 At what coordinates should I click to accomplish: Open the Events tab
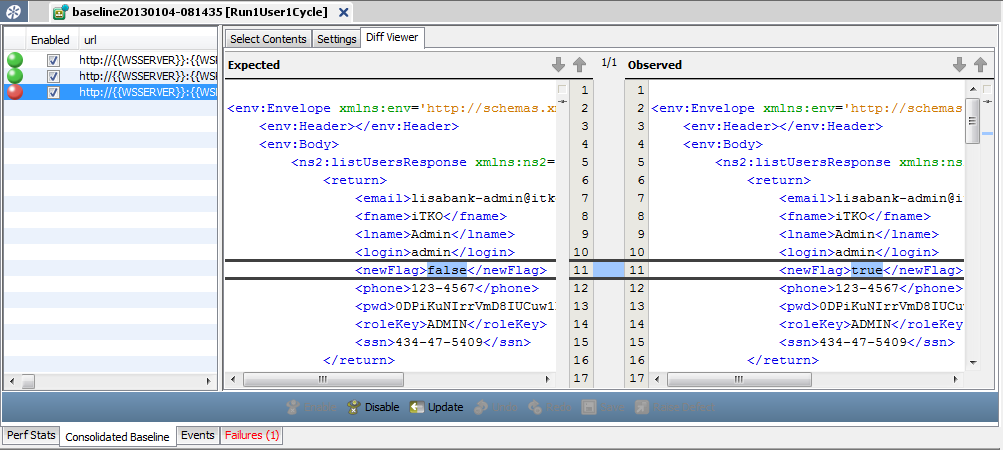(197, 436)
